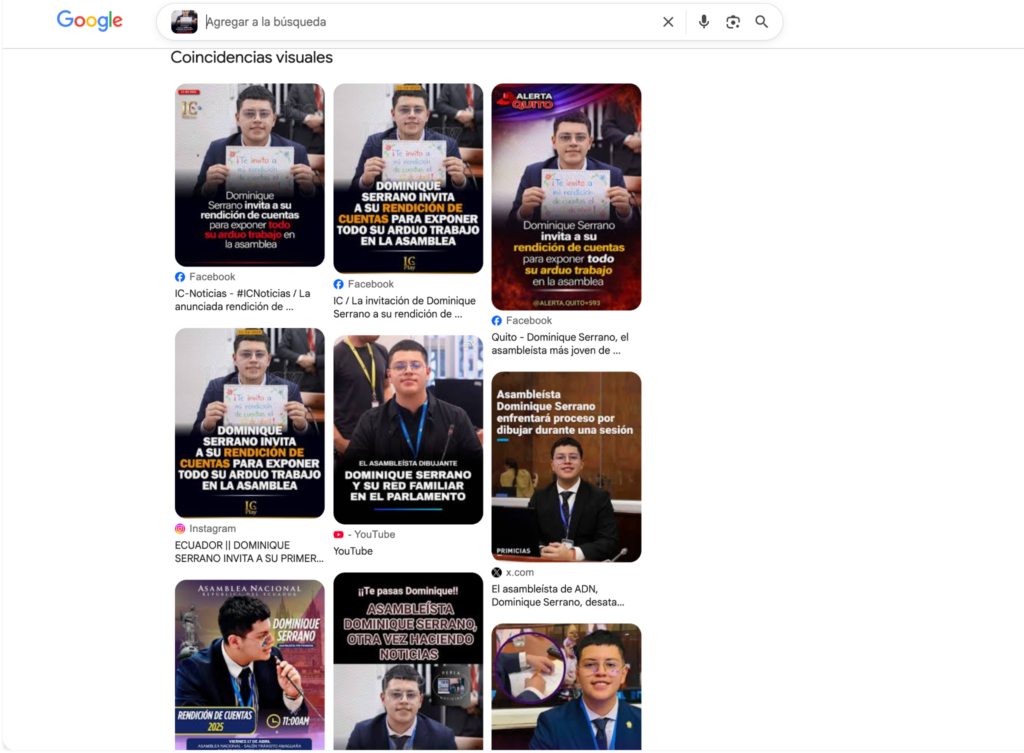
Task: Open 'El asambleísta de ADN' x.com result
Action: click(x=557, y=596)
